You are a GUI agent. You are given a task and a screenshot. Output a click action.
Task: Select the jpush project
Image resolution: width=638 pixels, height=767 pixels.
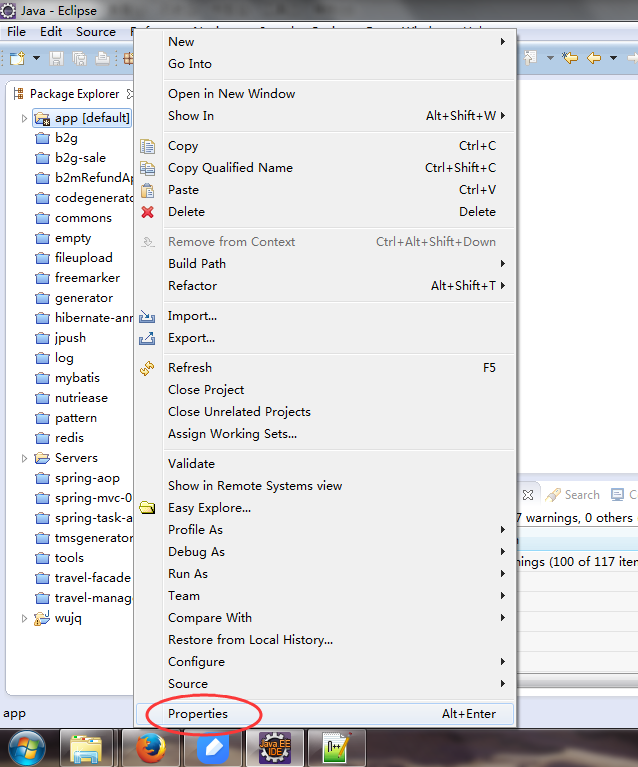[x=61, y=338]
